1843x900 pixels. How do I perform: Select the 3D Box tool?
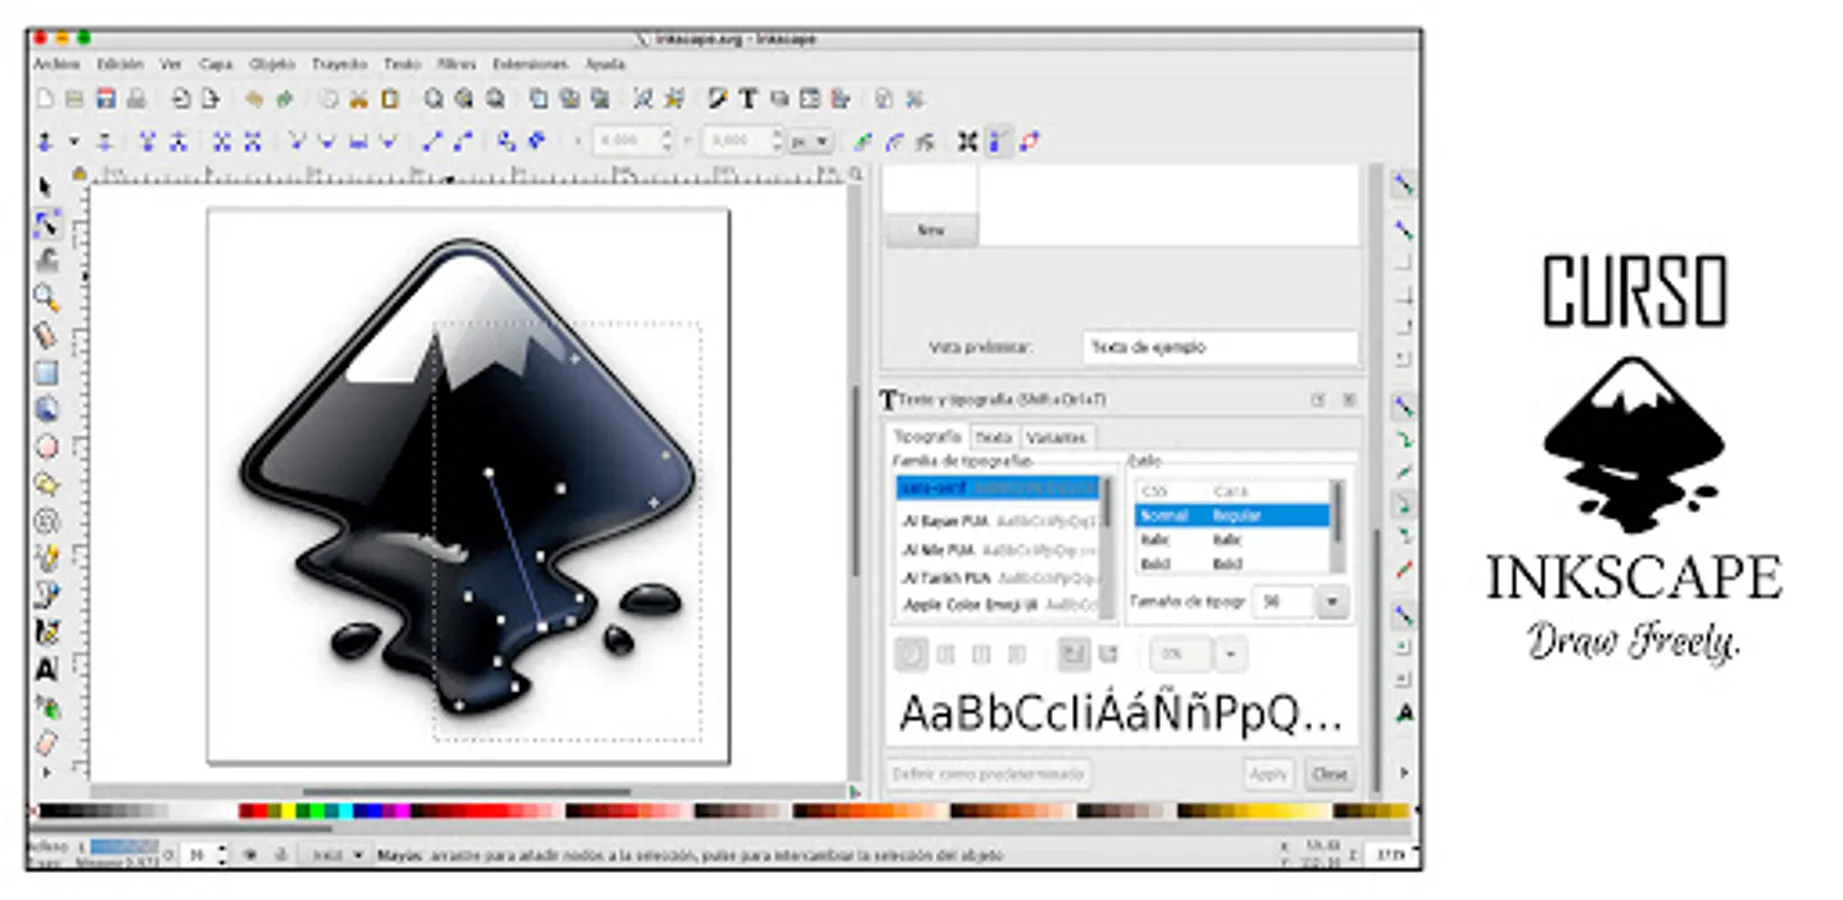point(46,409)
